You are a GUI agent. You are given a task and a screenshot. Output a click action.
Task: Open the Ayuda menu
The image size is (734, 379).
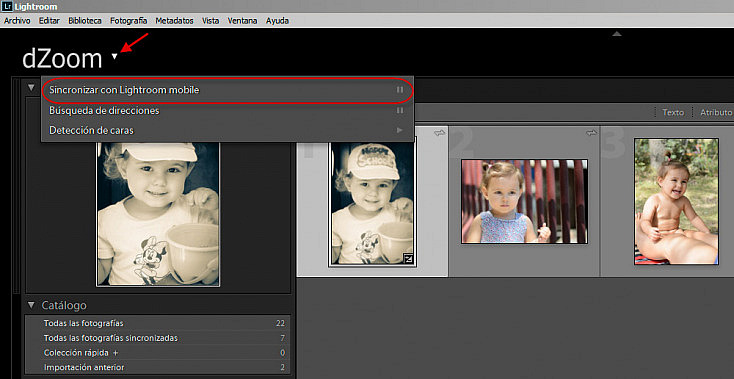tap(277, 21)
